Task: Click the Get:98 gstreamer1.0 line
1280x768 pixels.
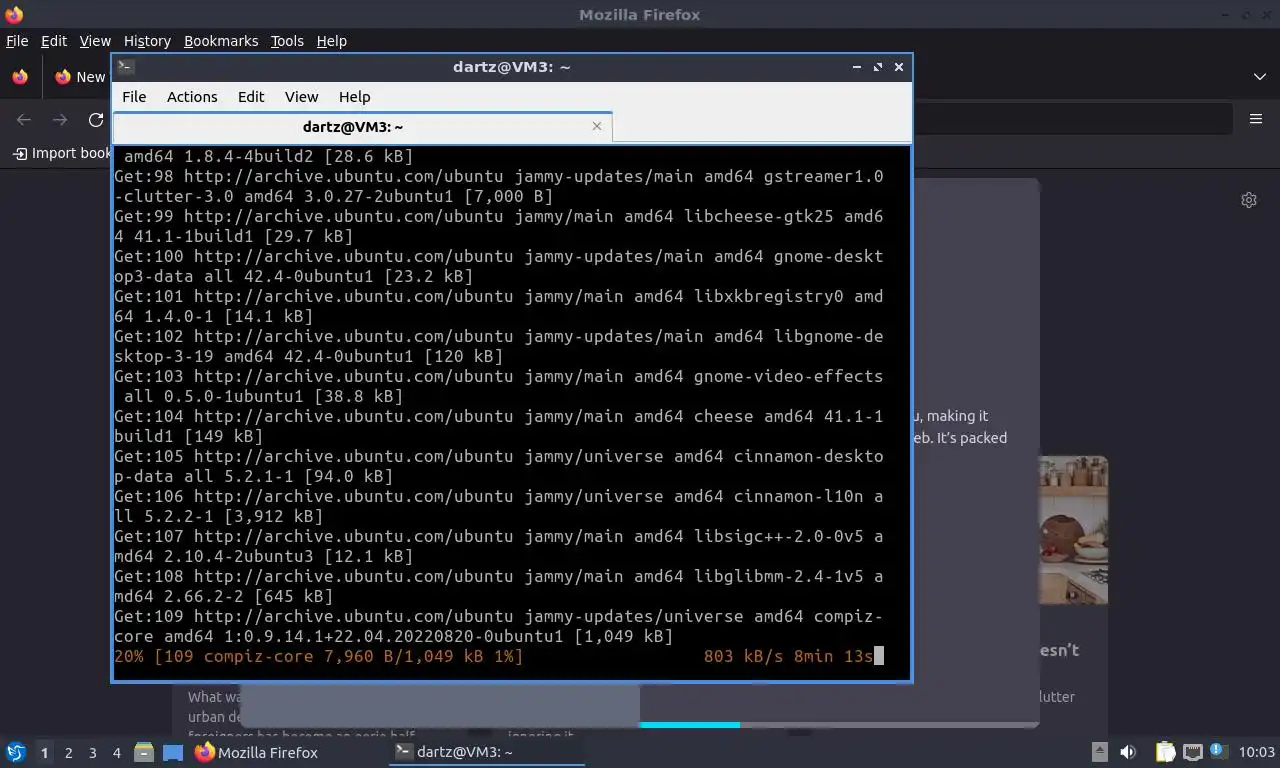Action: click(499, 186)
